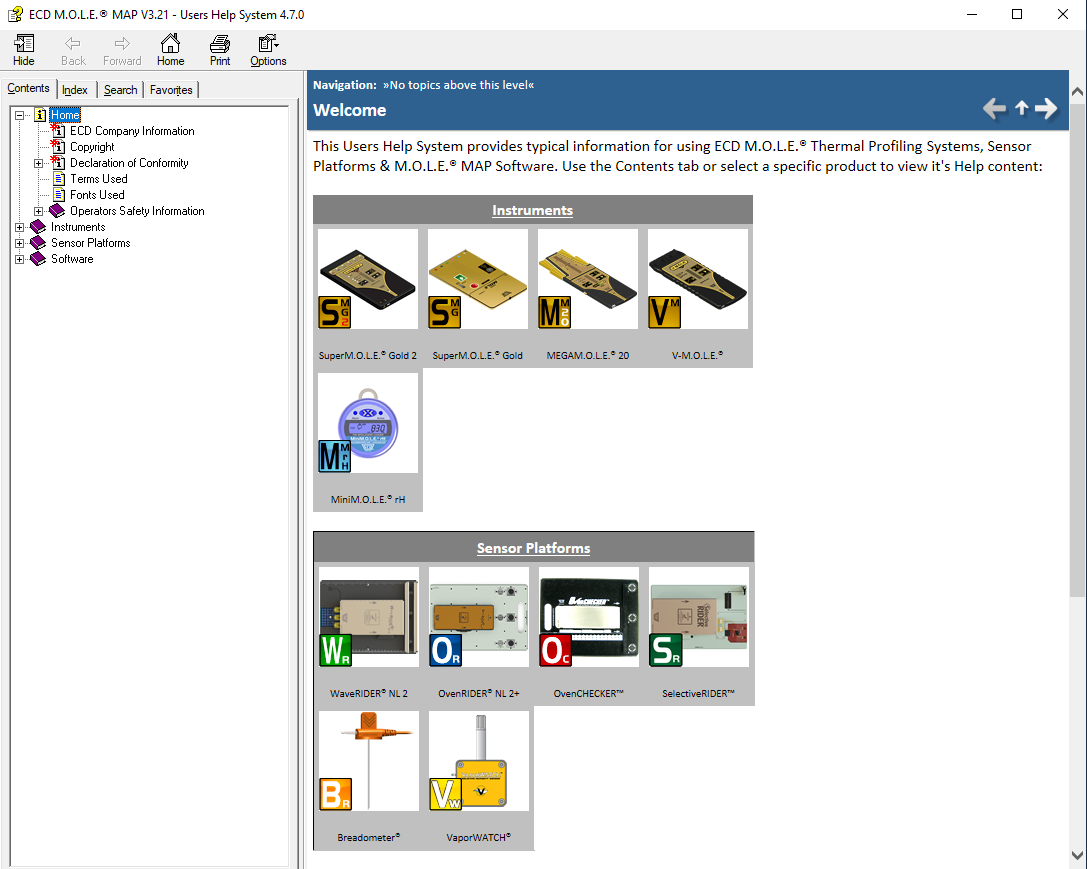Expand the Software tree node

[x=19, y=259]
